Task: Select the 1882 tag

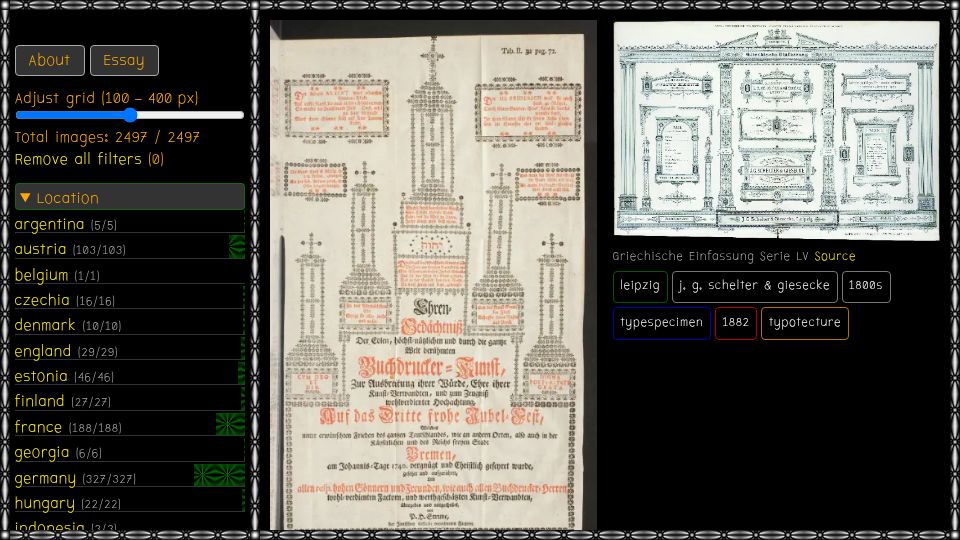Action: click(x=735, y=323)
